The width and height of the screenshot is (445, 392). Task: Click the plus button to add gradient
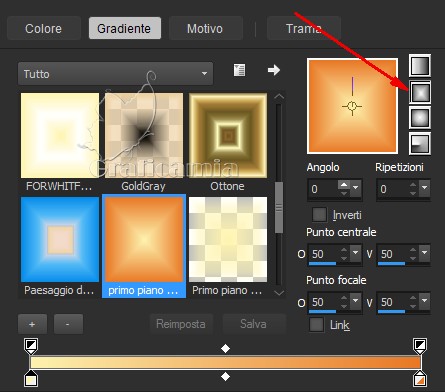(32, 324)
